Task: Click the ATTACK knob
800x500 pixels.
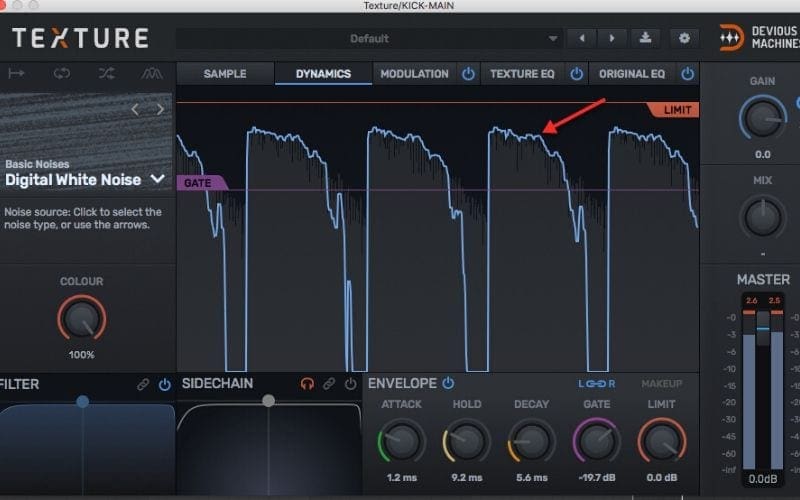Action: (x=402, y=442)
